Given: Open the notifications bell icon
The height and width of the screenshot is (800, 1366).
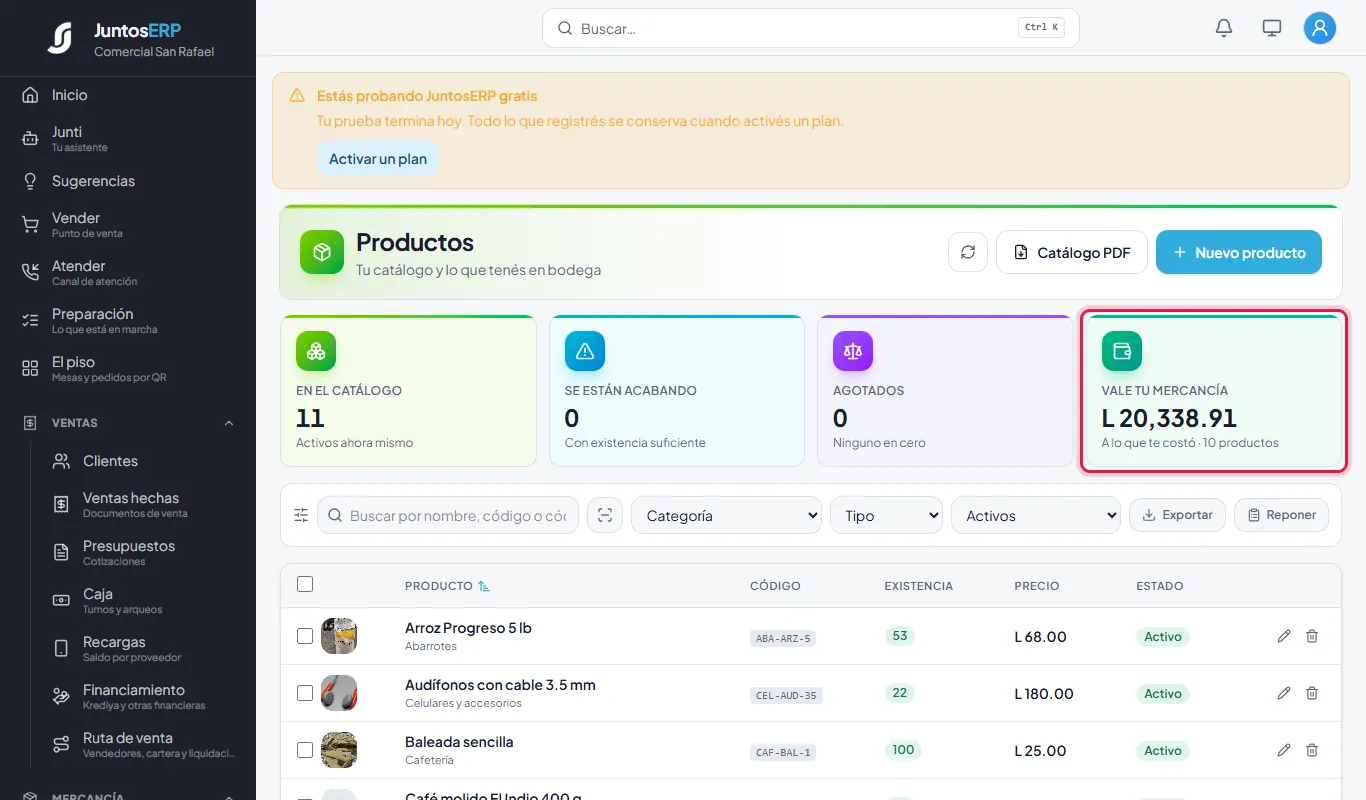Looking at the screenshot, I should [x=1224, y=28].
